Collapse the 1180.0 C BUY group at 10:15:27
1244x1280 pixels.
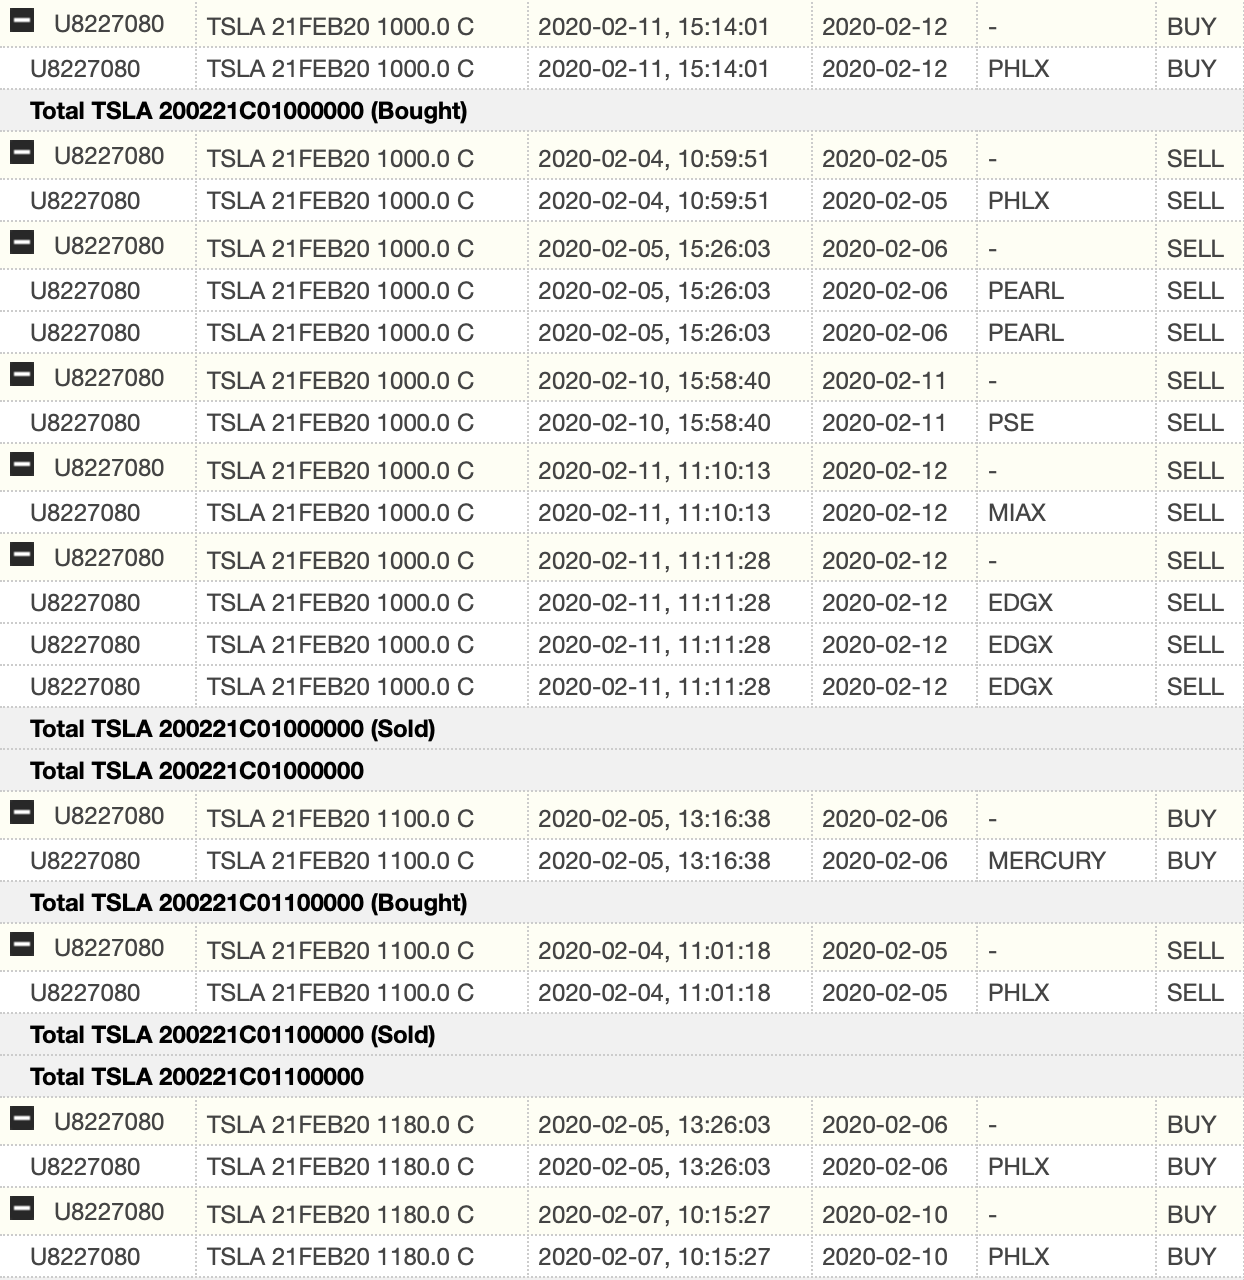click(x=21, y=1209)
